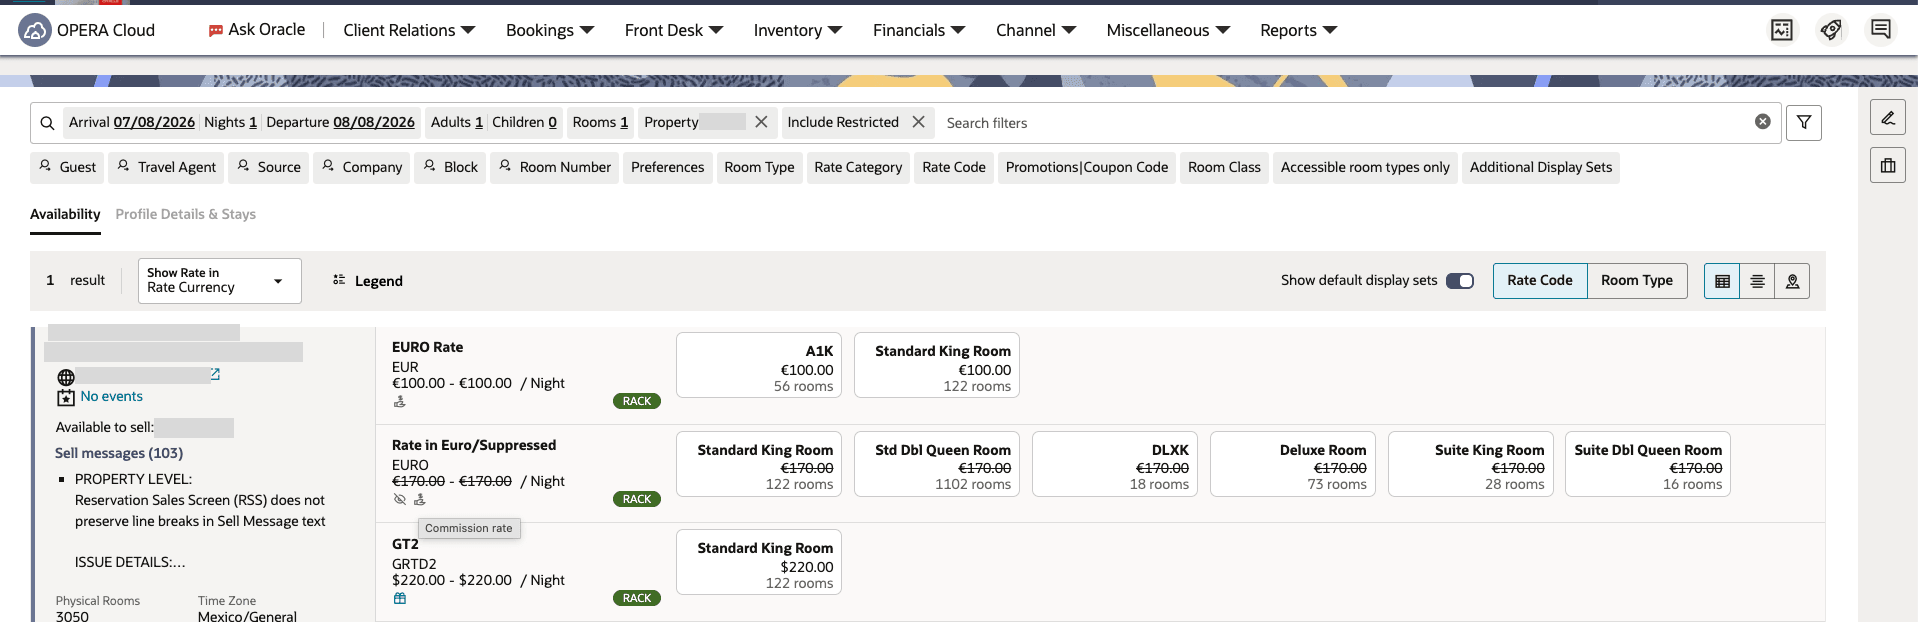Open the No events link
The width and height of the screenshot is (1918, 622).
click(112, 396)
